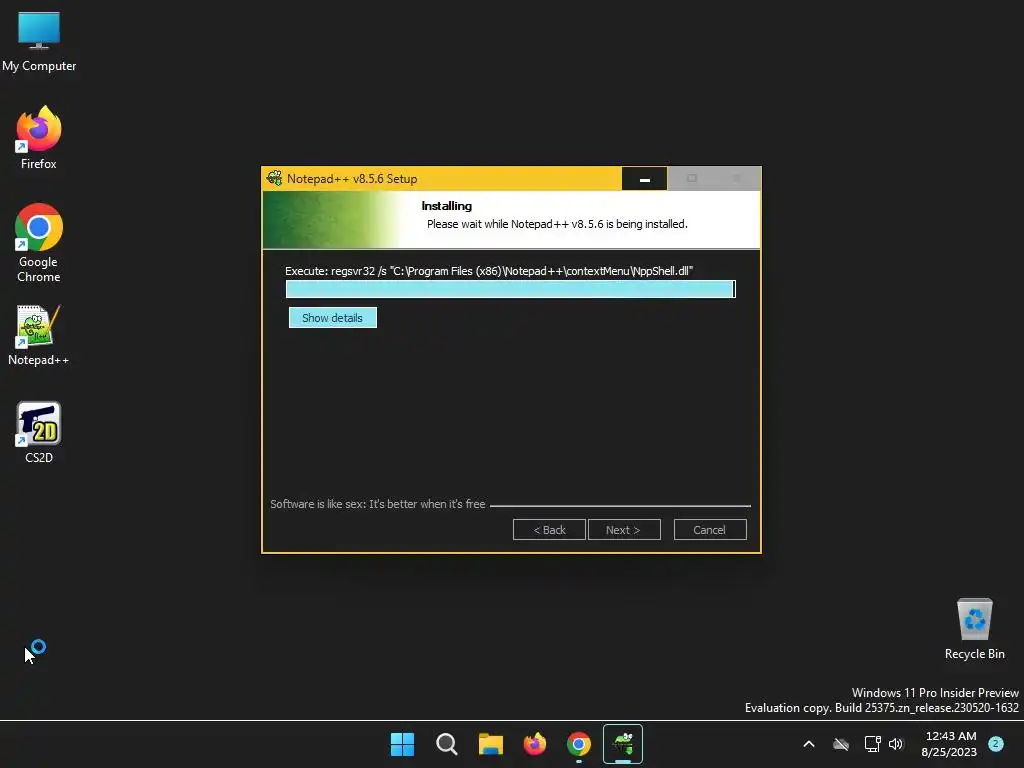Click the Notepad++ installer taskbar icon
The height and width of the screenshot is (768, 1024).
(623, 744)
